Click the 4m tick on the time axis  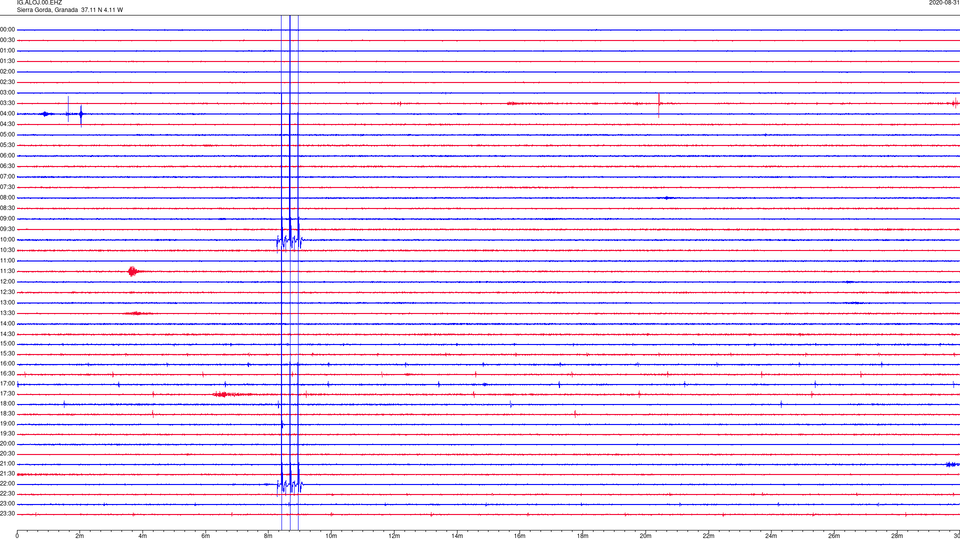pos(143,536)
